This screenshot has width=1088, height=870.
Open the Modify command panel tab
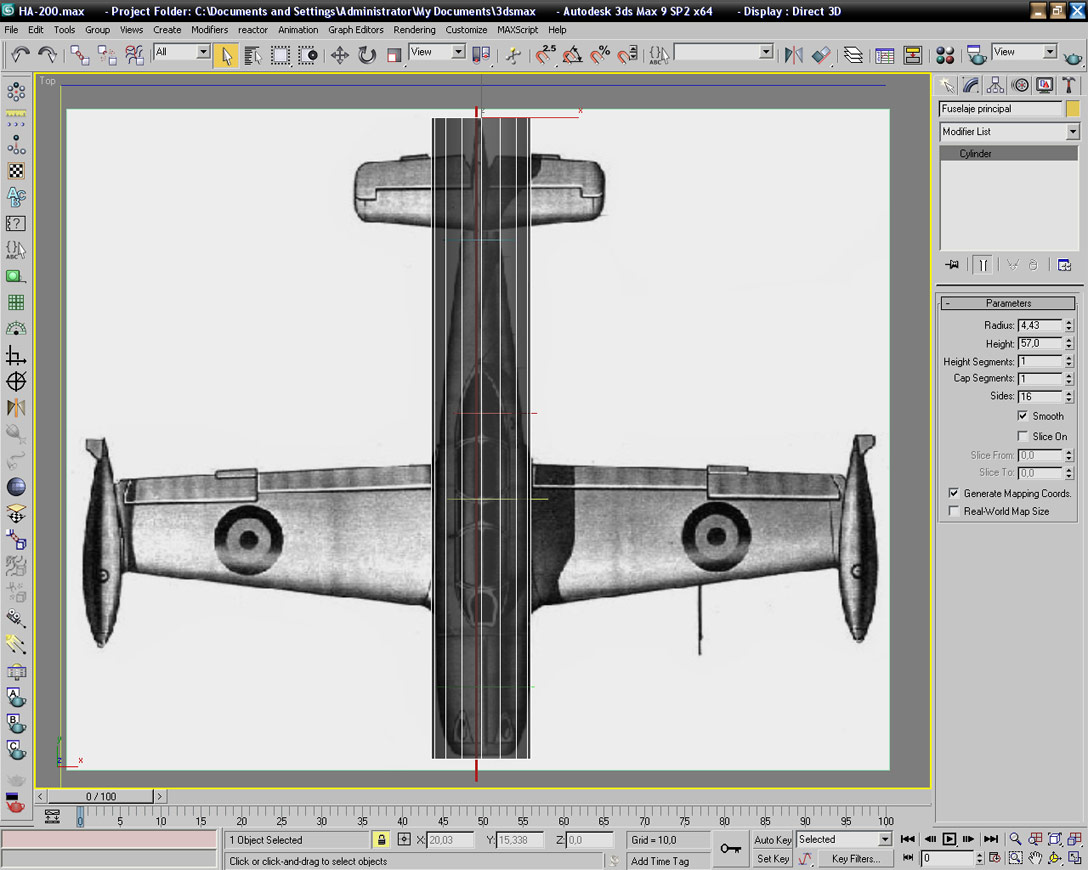coord(971,85)
